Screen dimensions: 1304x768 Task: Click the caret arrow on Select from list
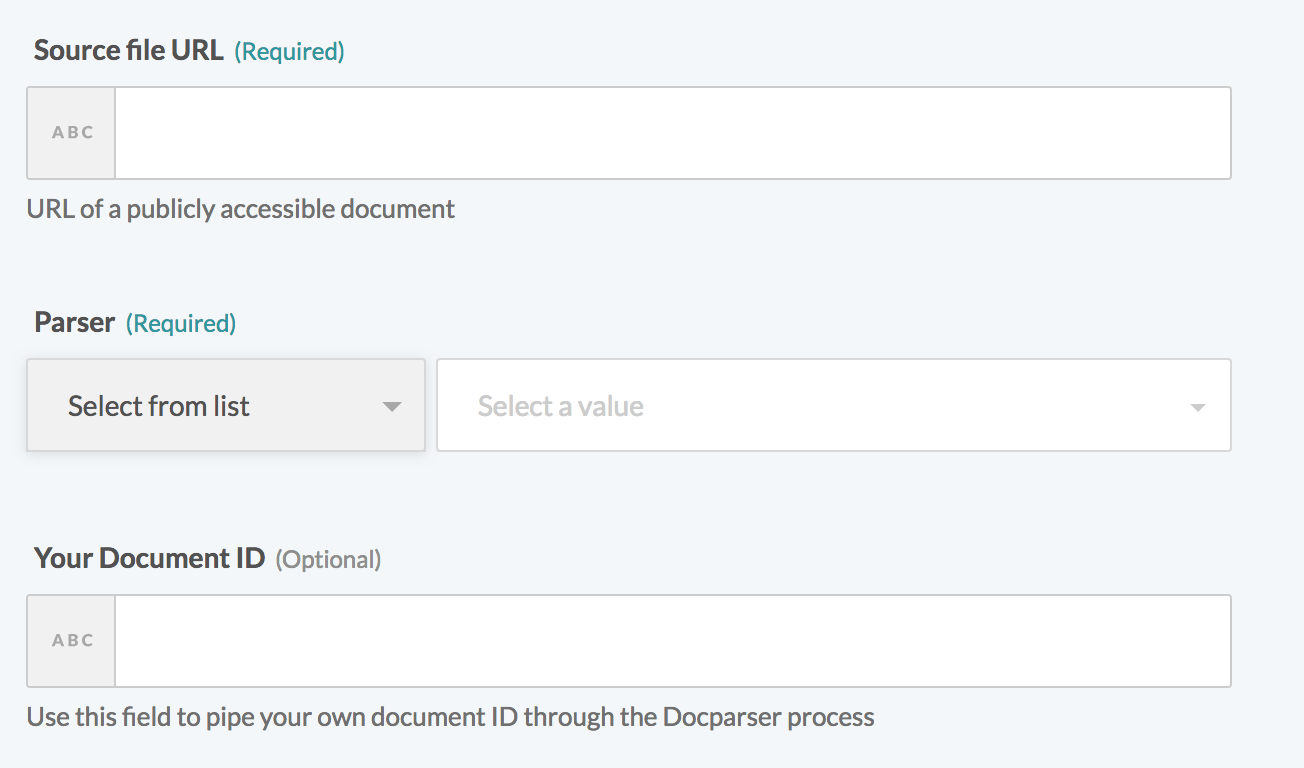pos(392,406)
